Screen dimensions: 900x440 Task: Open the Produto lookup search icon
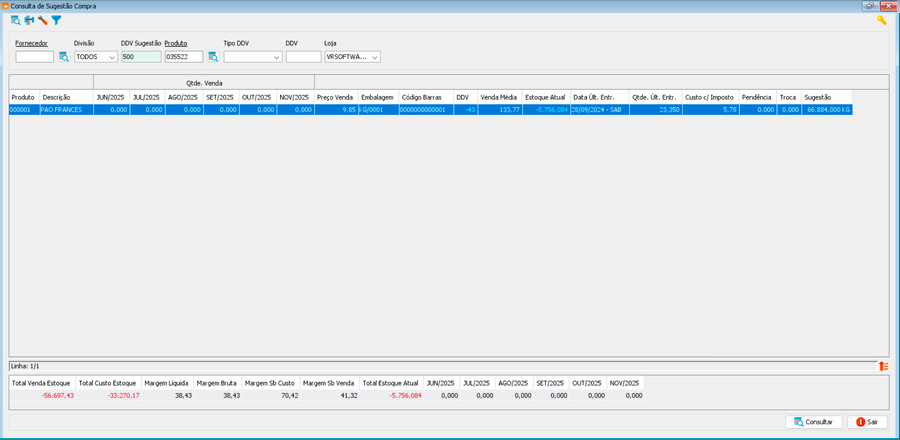[x=213, y=57]
